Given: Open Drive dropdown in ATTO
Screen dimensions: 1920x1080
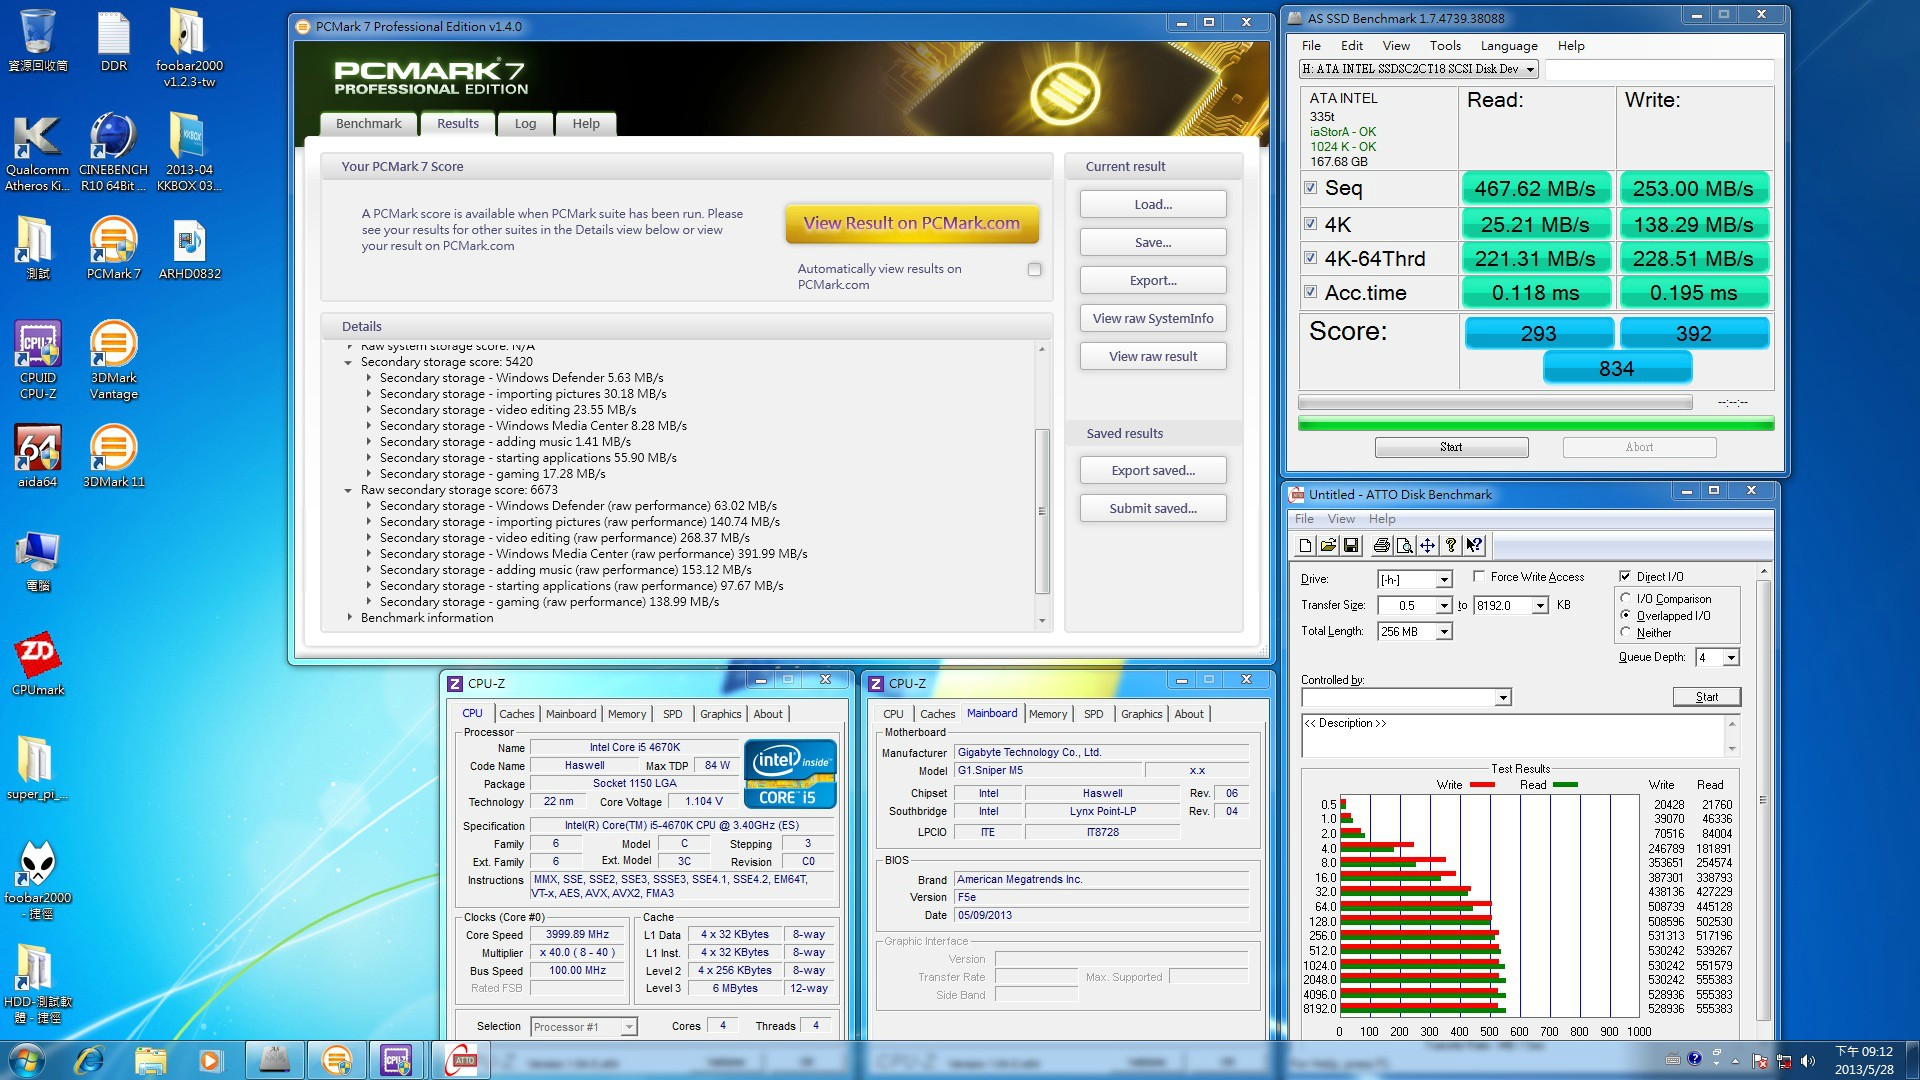Looking at the screenshot, I should point(1444,580).
